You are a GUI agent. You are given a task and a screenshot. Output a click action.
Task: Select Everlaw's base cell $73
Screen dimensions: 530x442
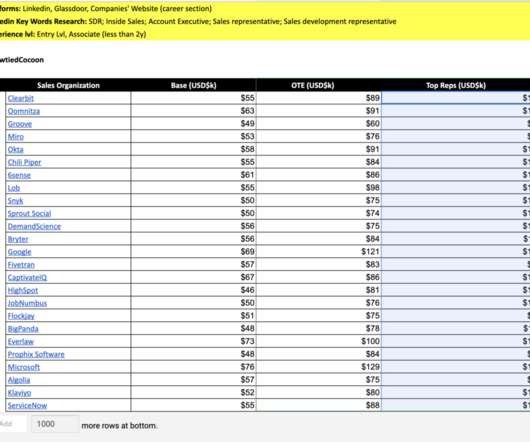click(x=193, y=341)
